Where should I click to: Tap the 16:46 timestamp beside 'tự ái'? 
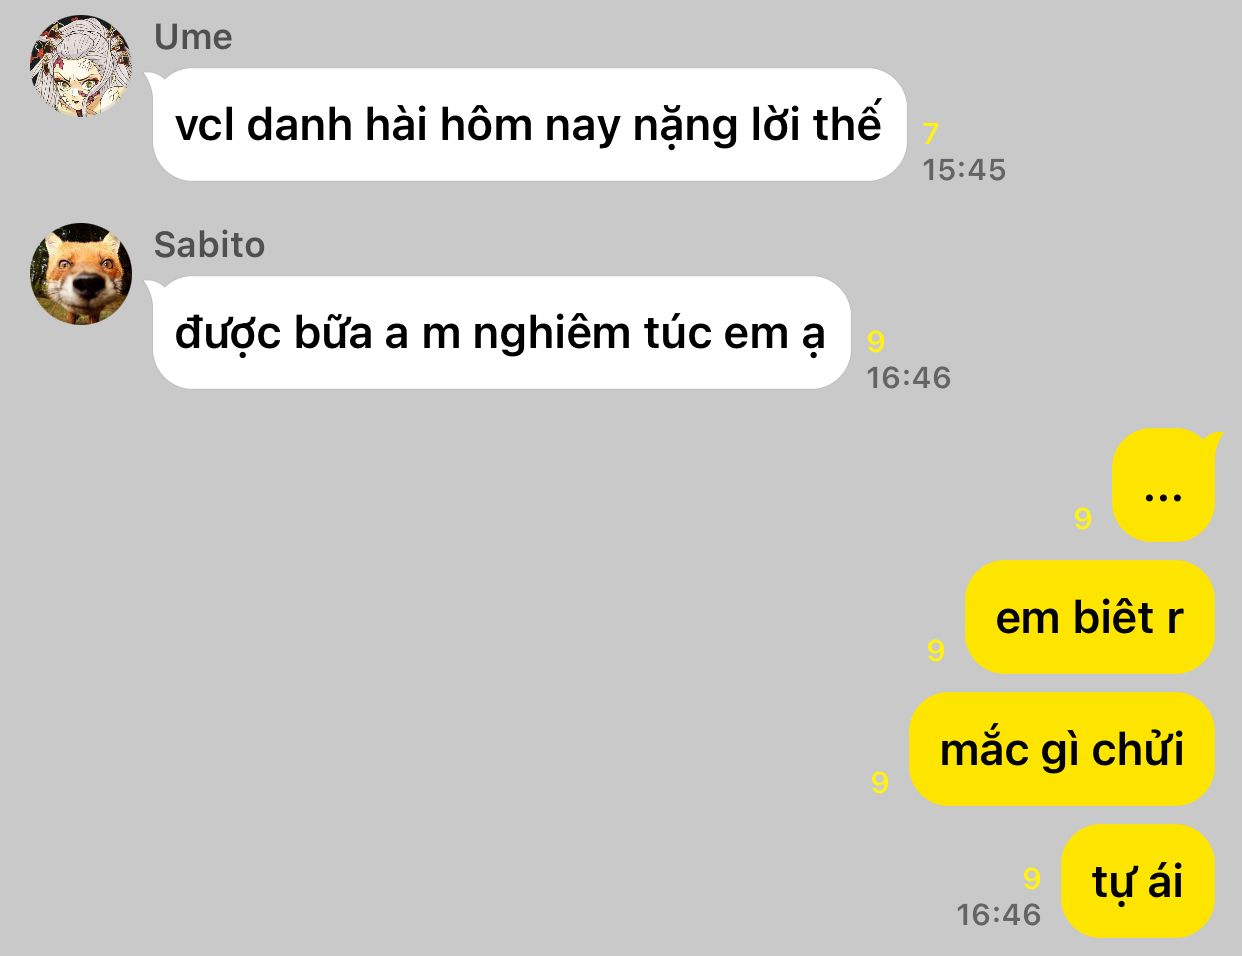pyautogui.click(x=999, y=915)
